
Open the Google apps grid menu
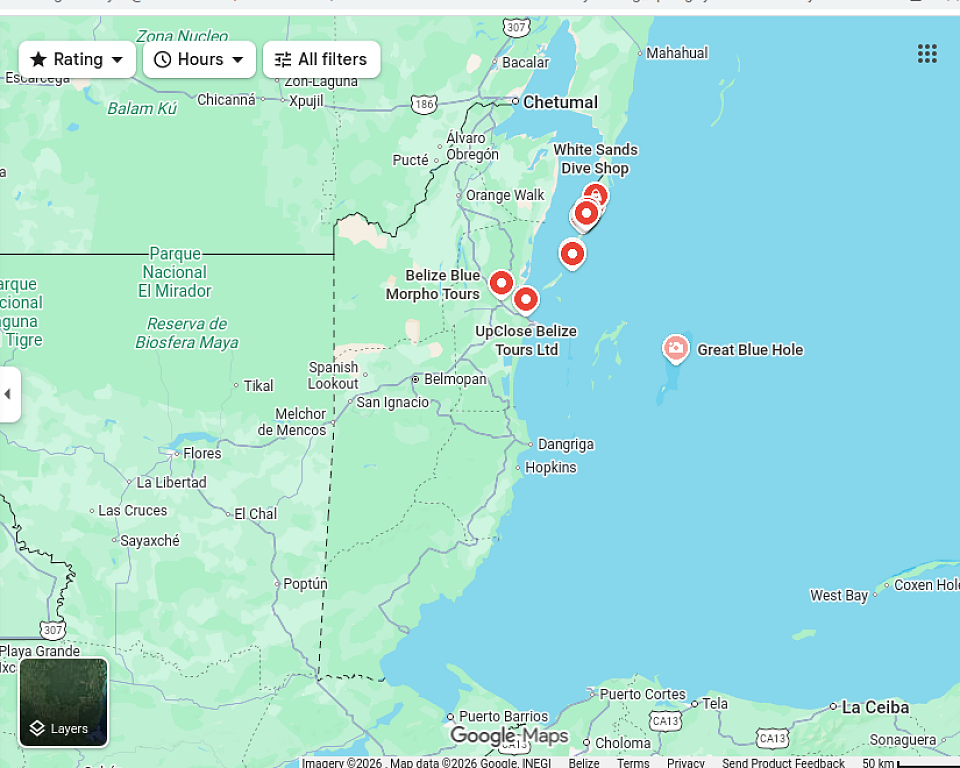click(927, 54)
